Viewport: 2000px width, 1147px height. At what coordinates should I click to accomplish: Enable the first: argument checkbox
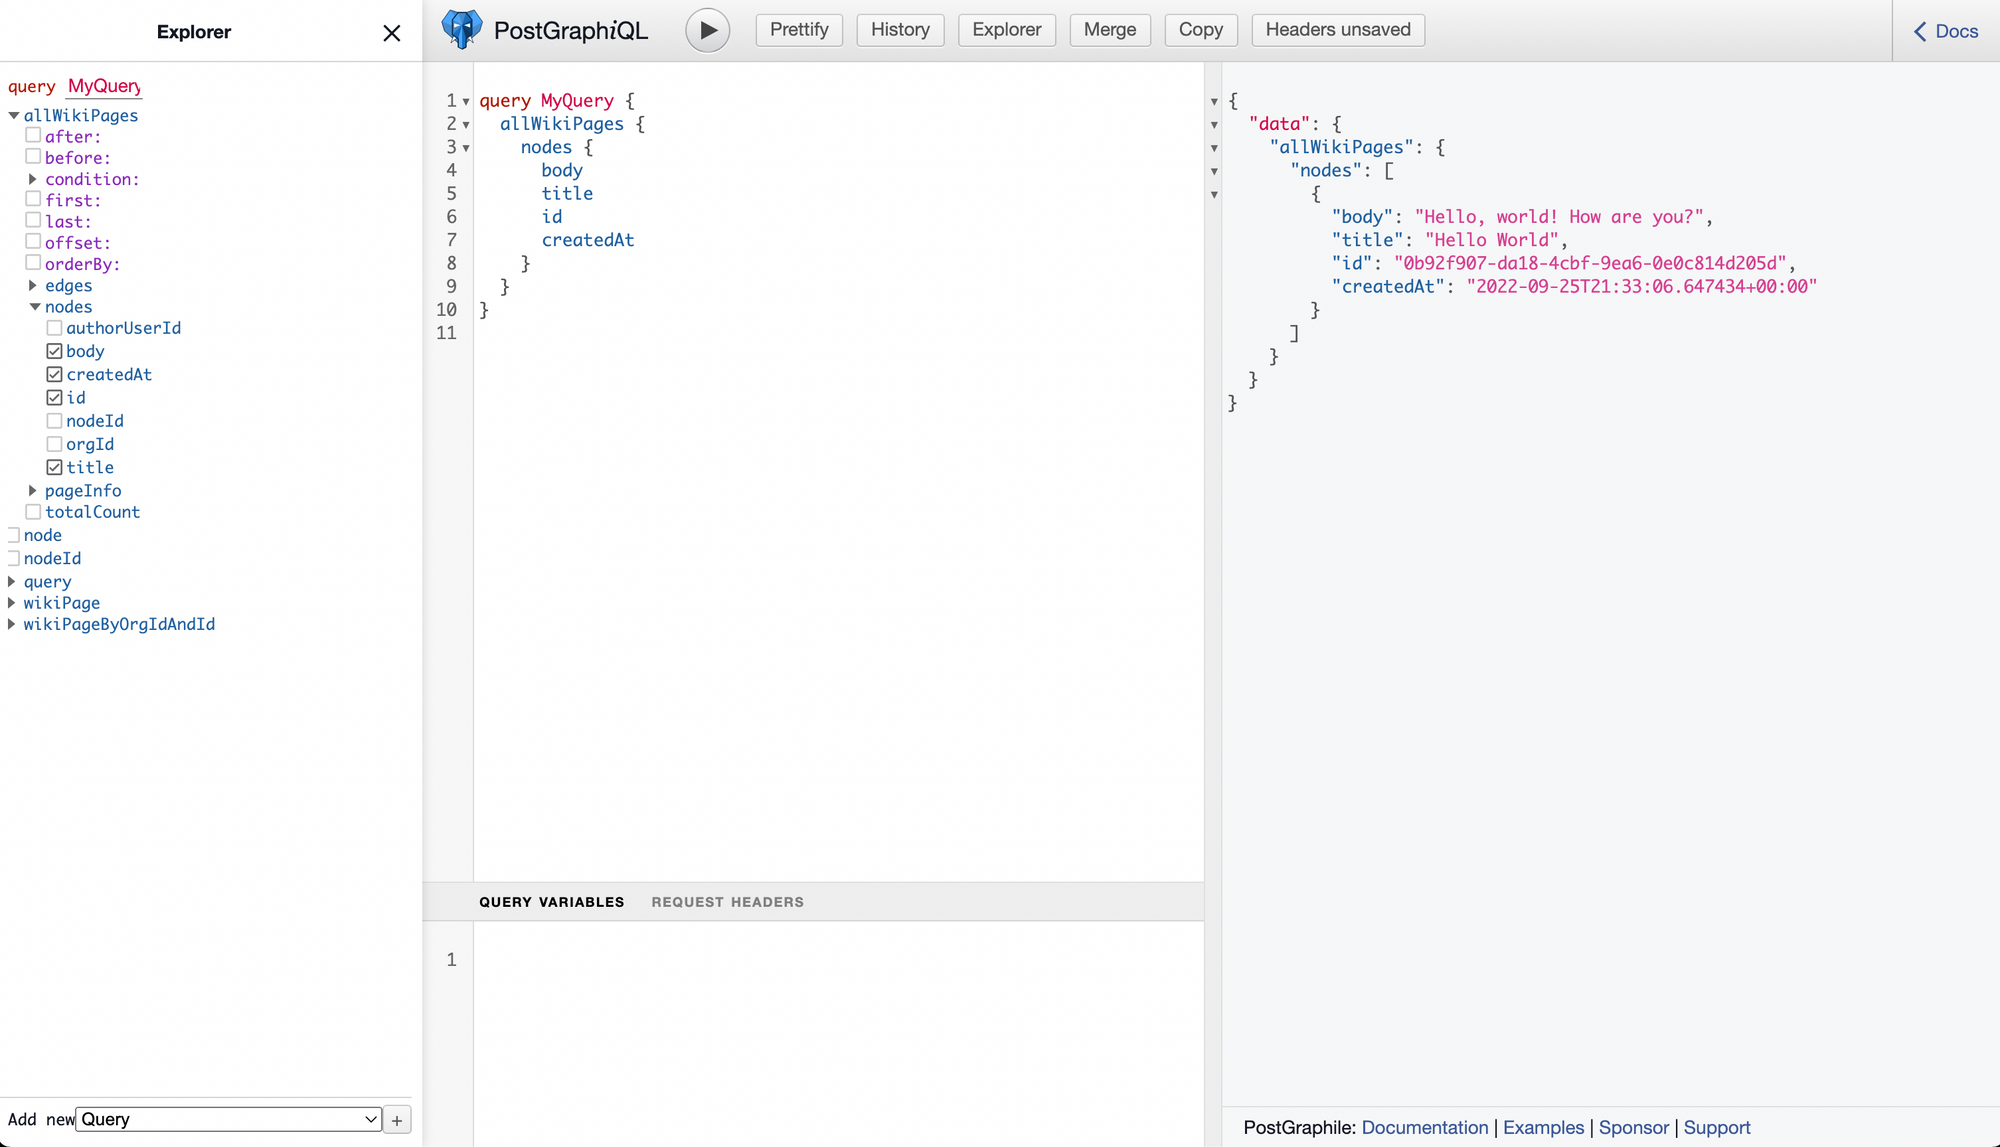[33, 199]
